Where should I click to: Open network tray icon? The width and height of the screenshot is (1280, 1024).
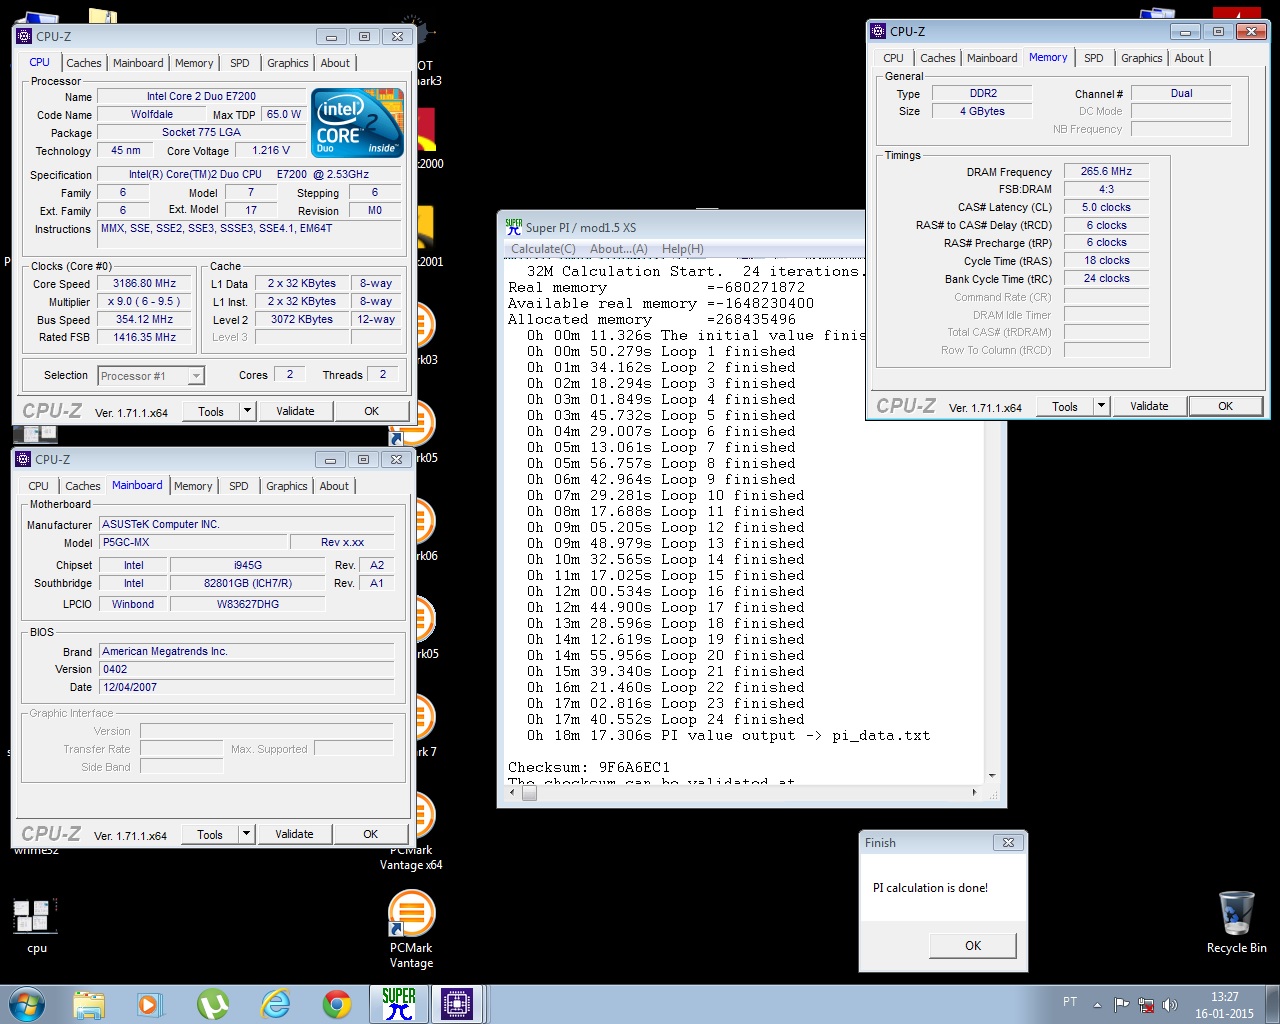tap(1146, 1004)
